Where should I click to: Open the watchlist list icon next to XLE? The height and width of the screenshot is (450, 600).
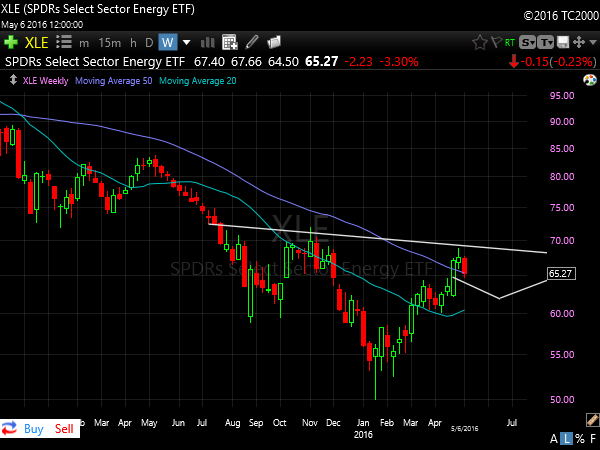[64, 42]
